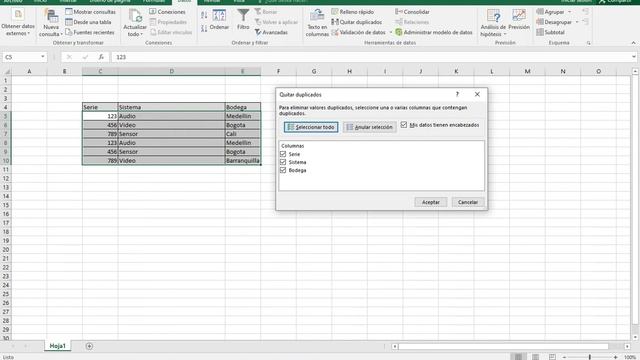Click help question mark in dialog
The height and width of the screenshot is (360, 640).
coord(457,94)
